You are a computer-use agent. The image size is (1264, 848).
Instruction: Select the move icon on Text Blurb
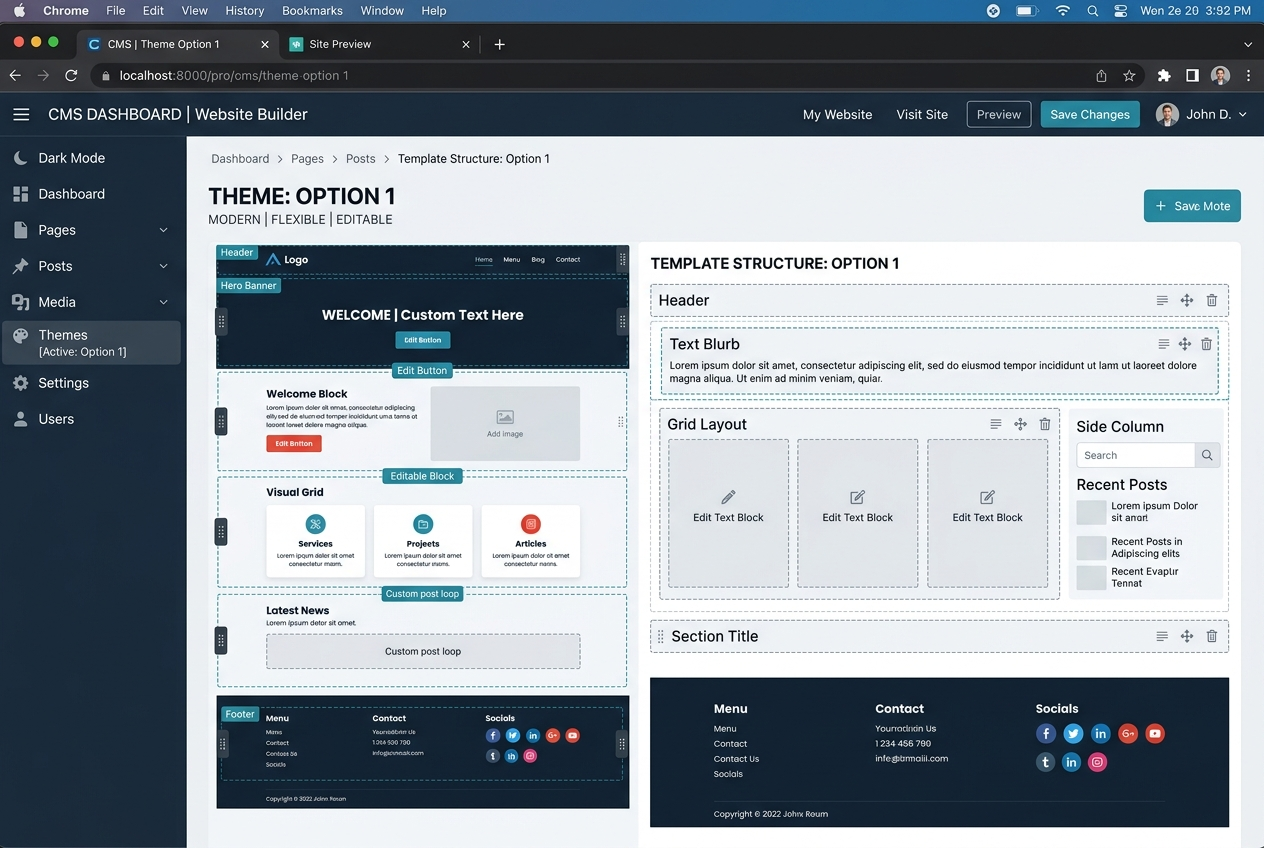click(x=1184, y=344)
